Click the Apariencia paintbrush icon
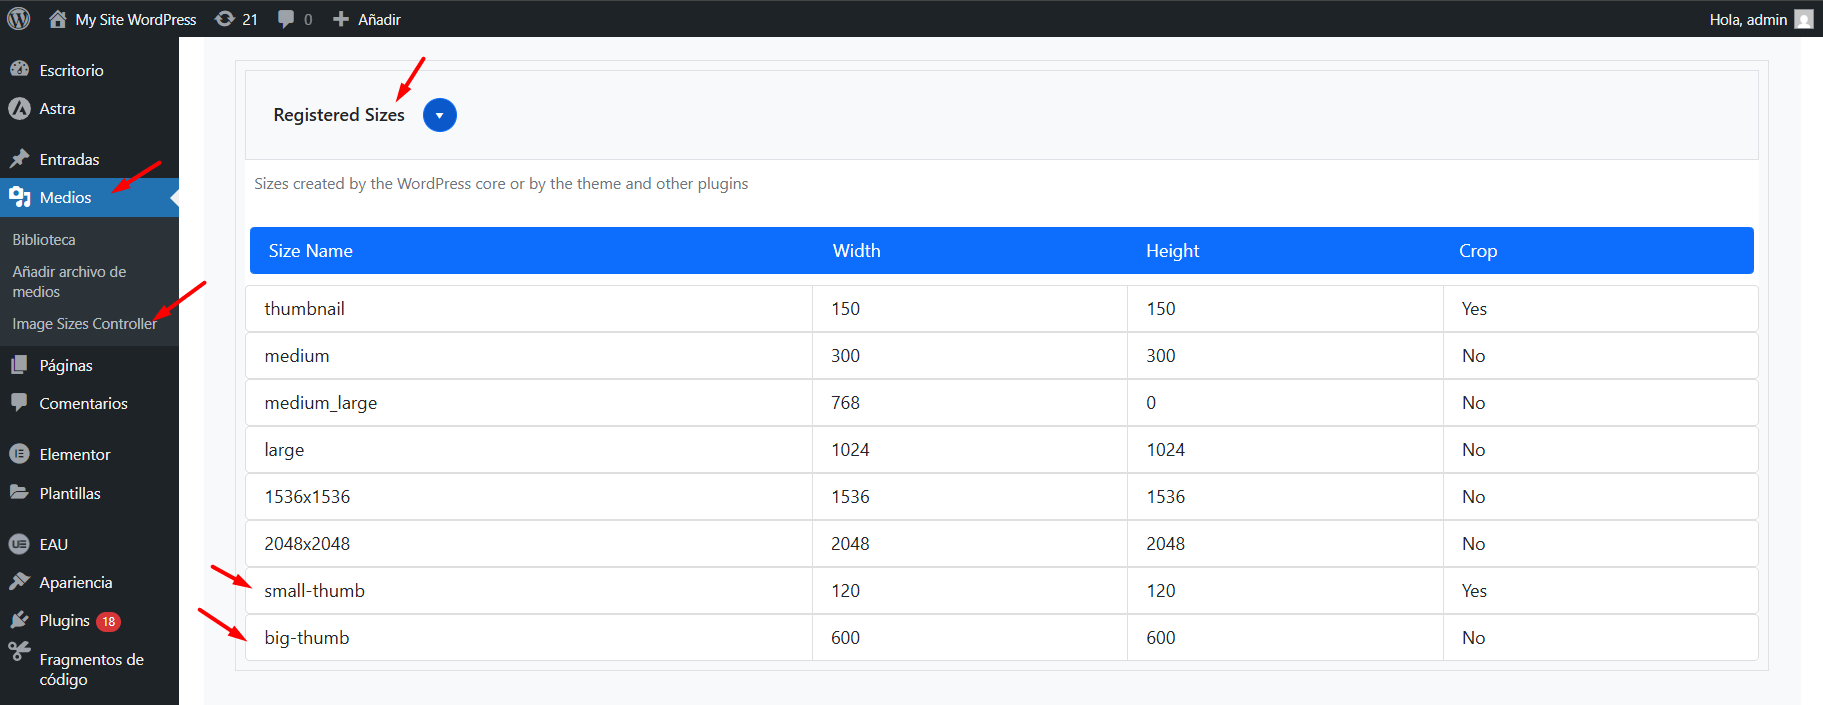 [x=19, y=581]
